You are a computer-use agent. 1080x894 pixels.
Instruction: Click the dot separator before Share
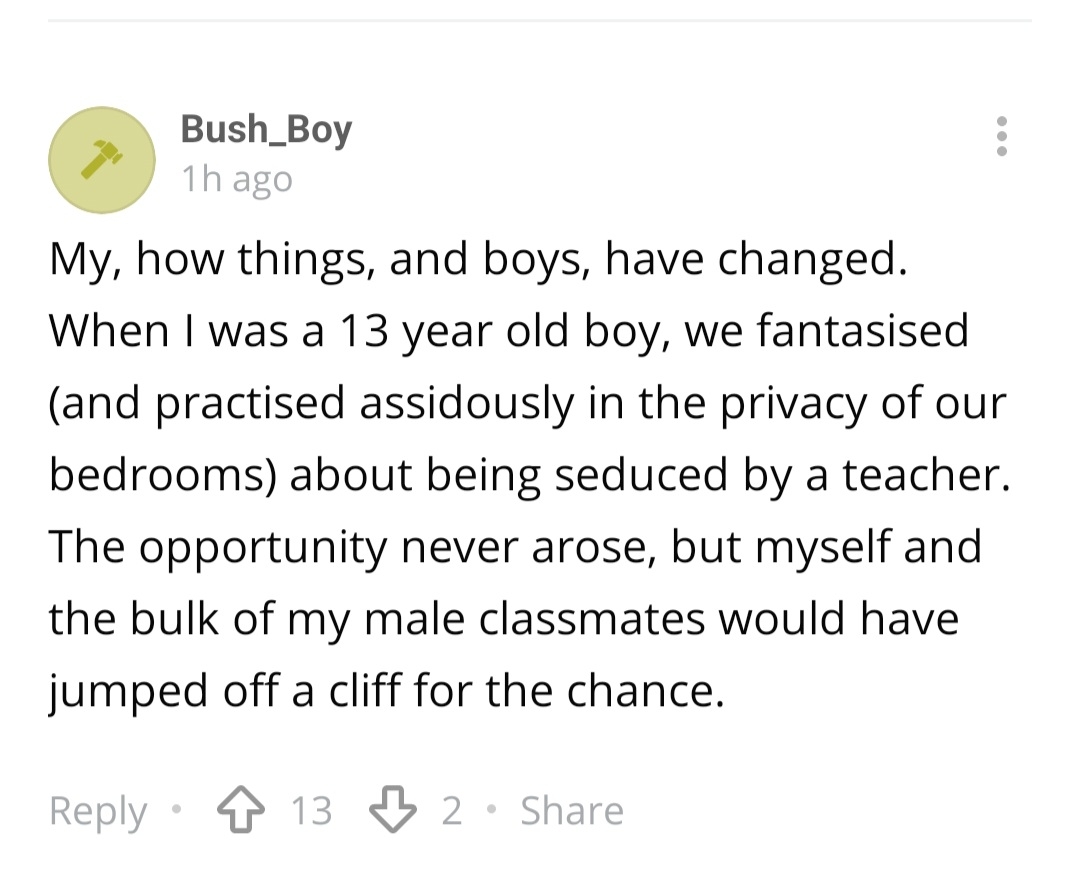[491, 810]
